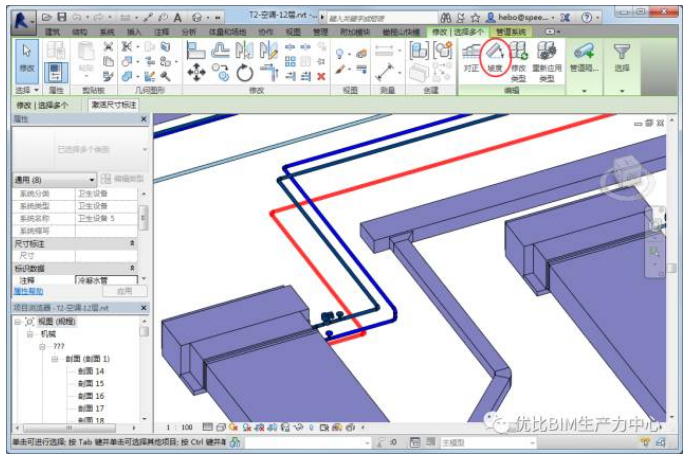Select 剖面 14 in project browser
The image size is (695, 461).
coord(90,371)
